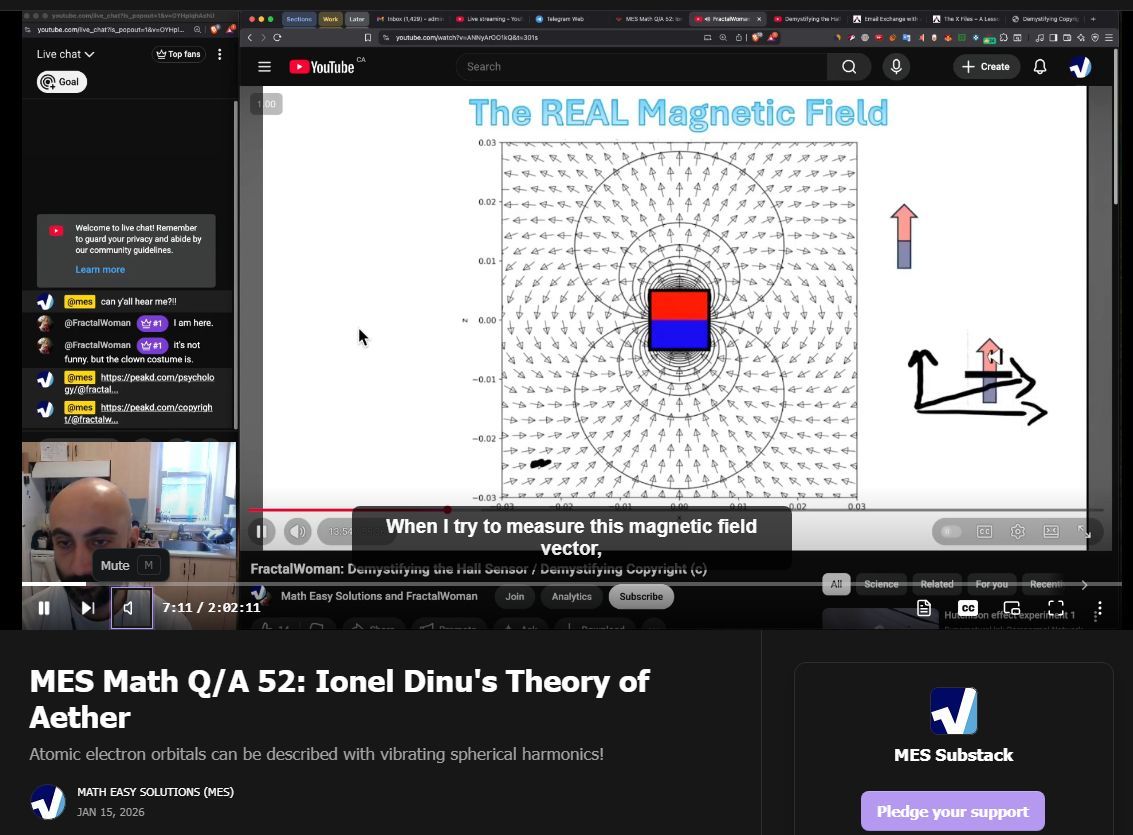Select the Science filter chip
Viewport: 1133px width, 835px height.
(881, 584)
